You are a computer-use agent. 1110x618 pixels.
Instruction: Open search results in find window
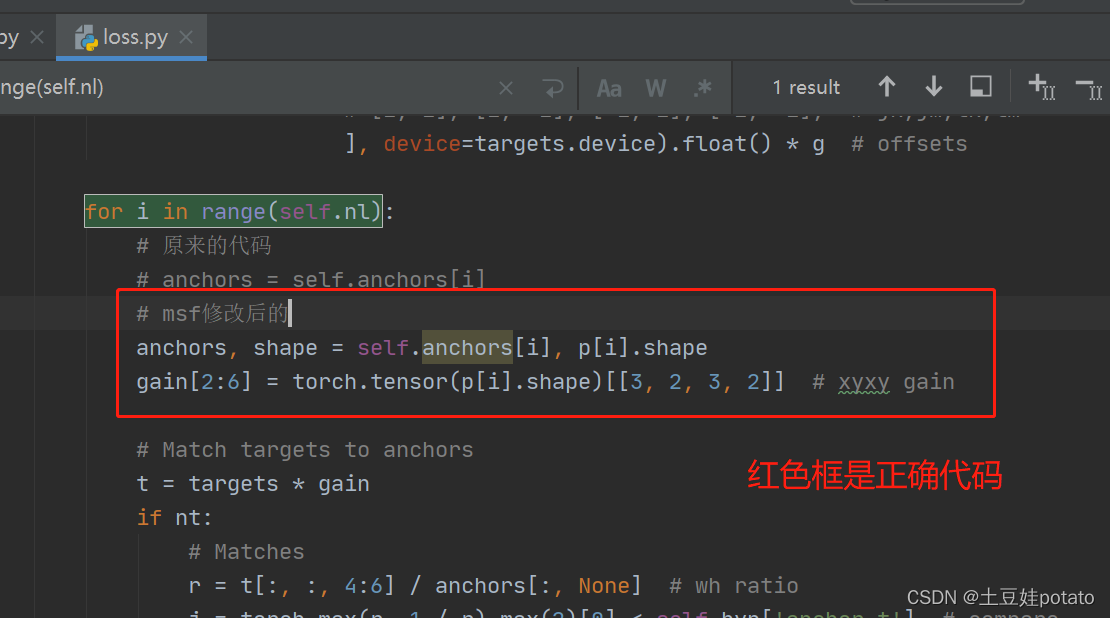[980, 87]
